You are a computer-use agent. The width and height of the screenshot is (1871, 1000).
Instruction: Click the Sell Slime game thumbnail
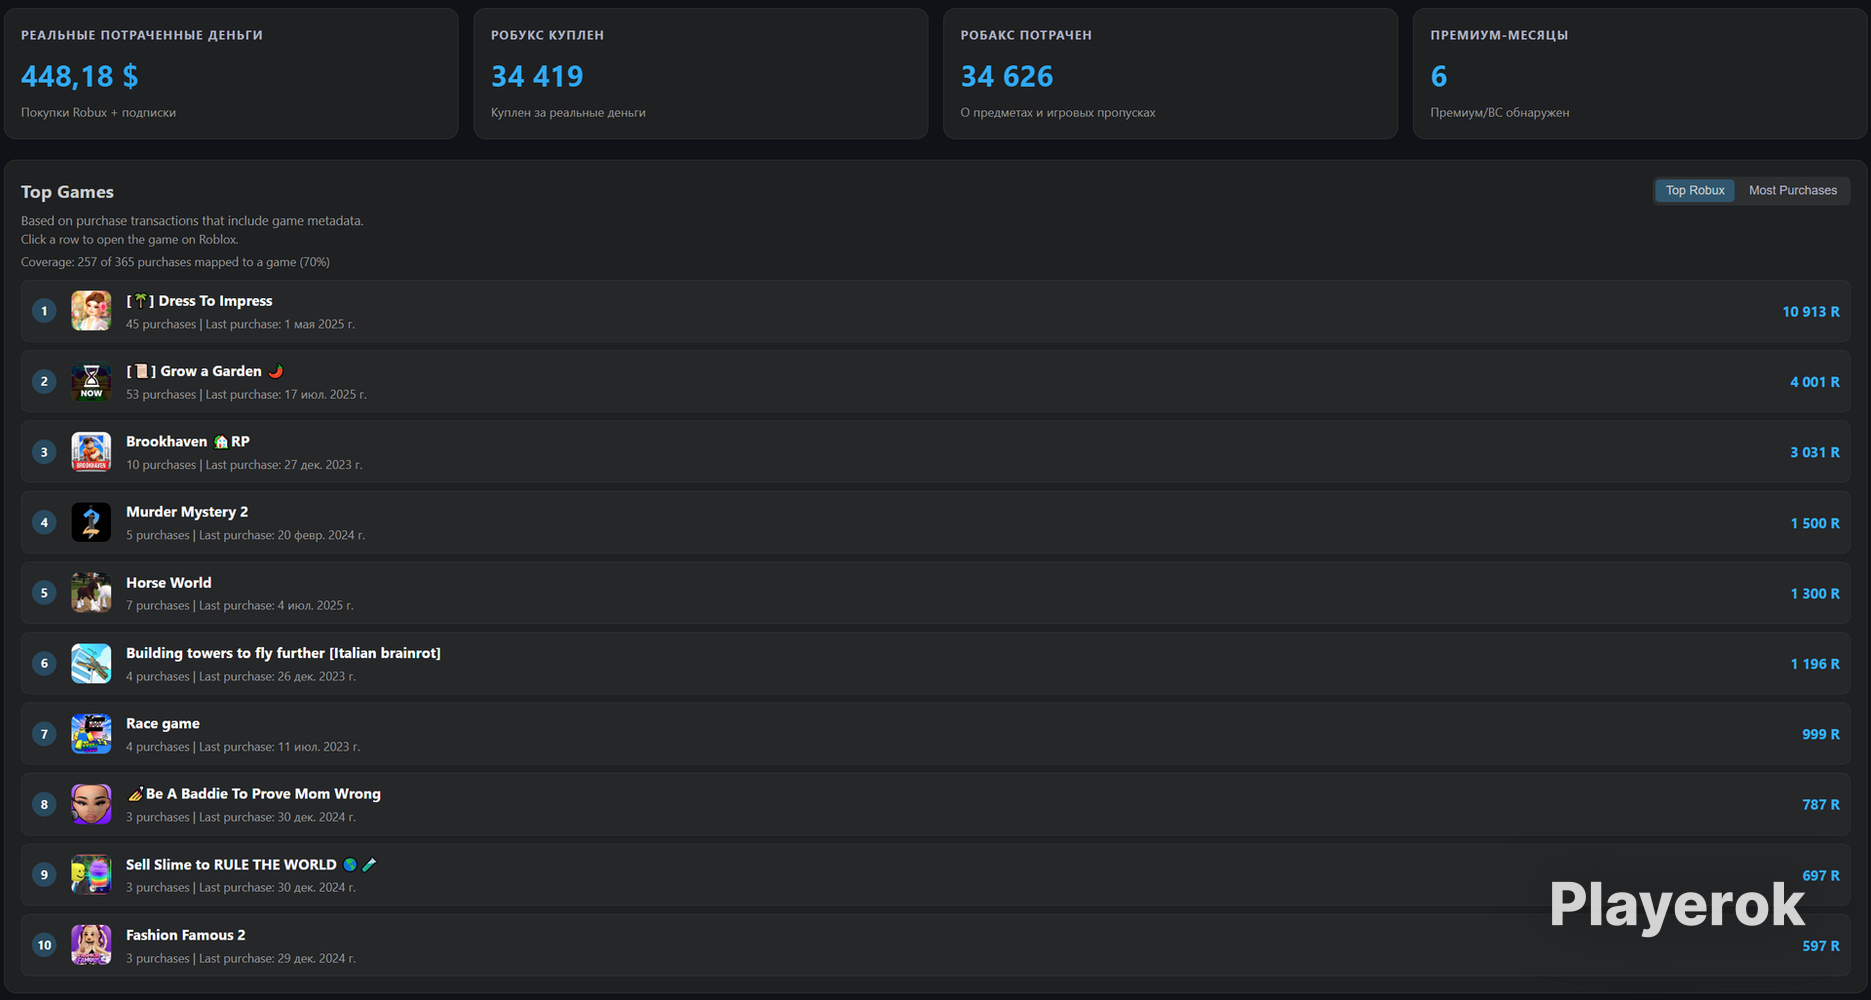click(91, 875)
